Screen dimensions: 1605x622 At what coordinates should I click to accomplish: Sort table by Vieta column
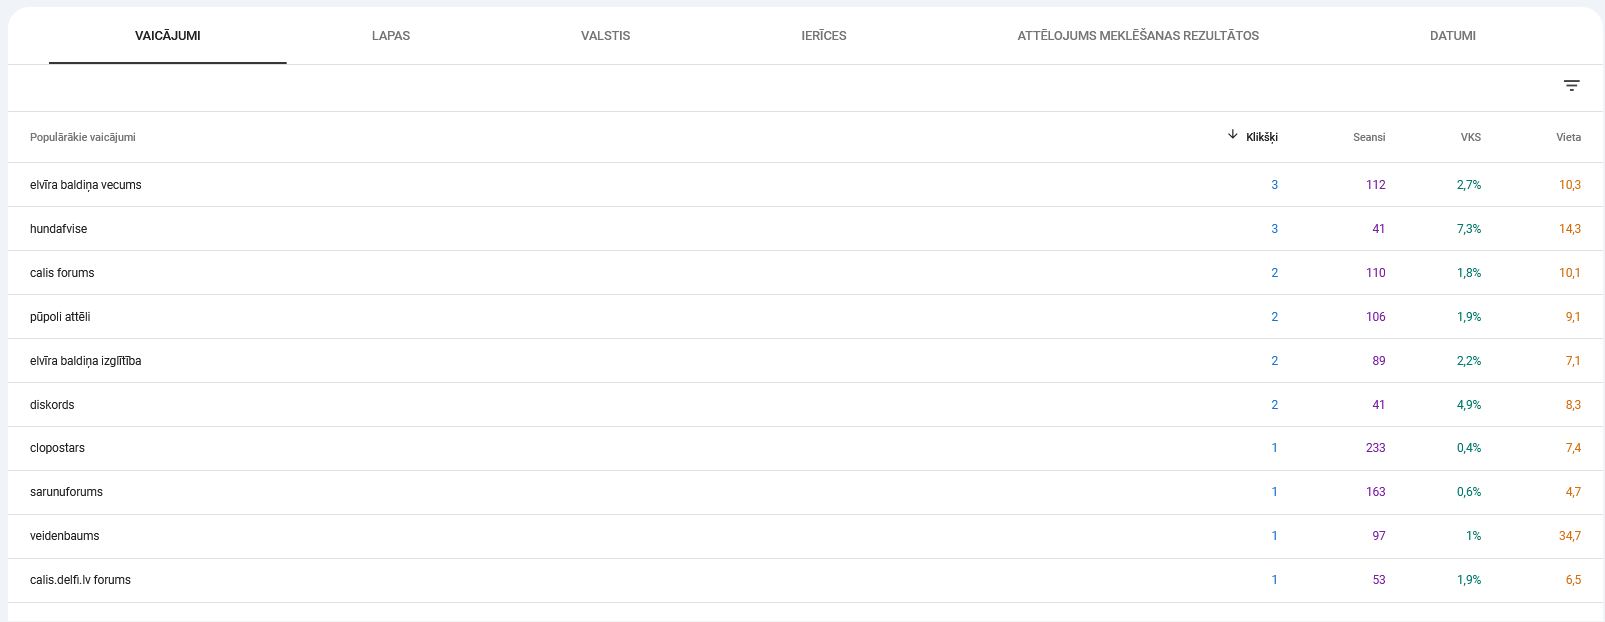point(1568,137)
